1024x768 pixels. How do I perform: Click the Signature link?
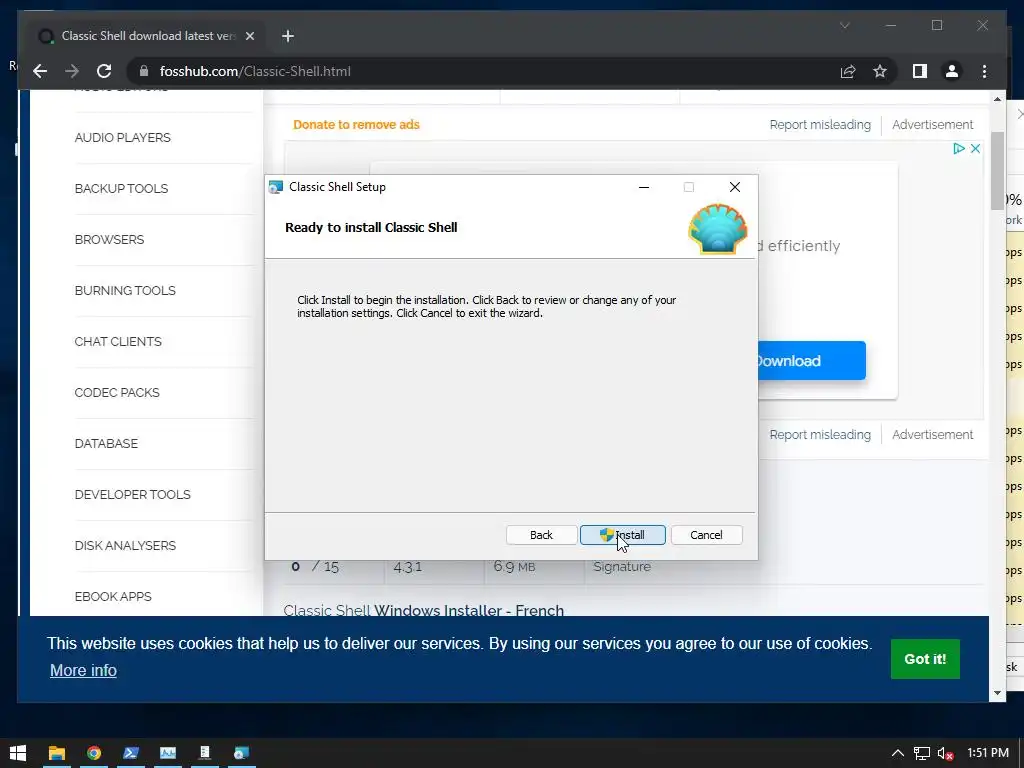coord(622,567)
